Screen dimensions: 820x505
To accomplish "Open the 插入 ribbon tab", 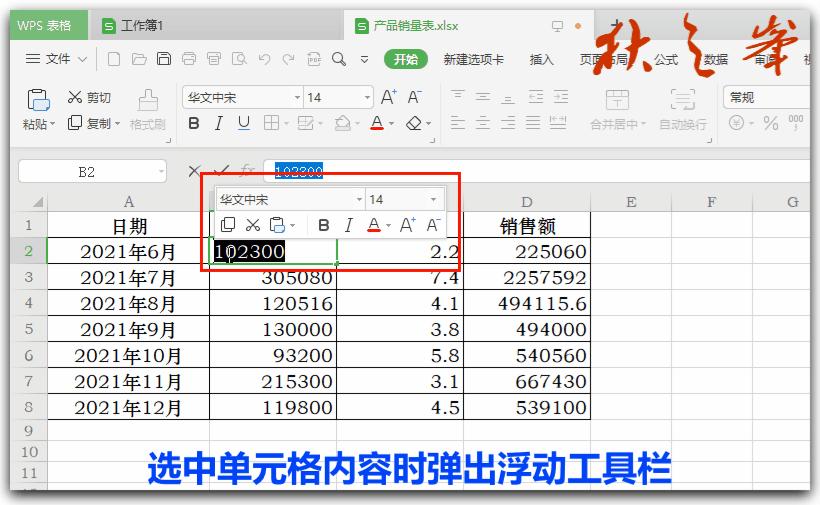I will click(x=541, y=59).
